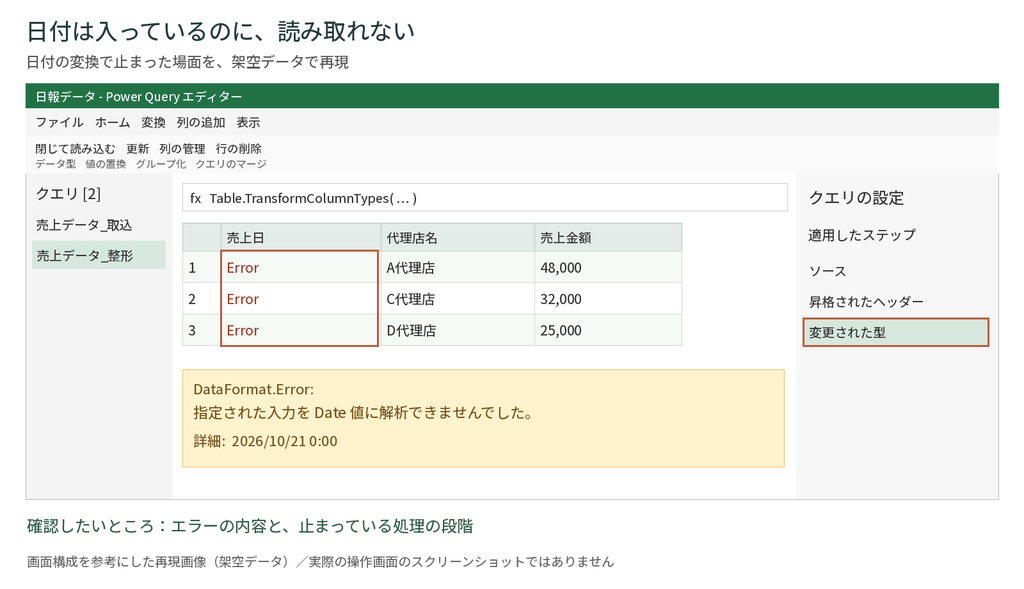The height and width of the screenshot is (589, 1024).
Task: Click the C代理店 cell
Action: 458,299
